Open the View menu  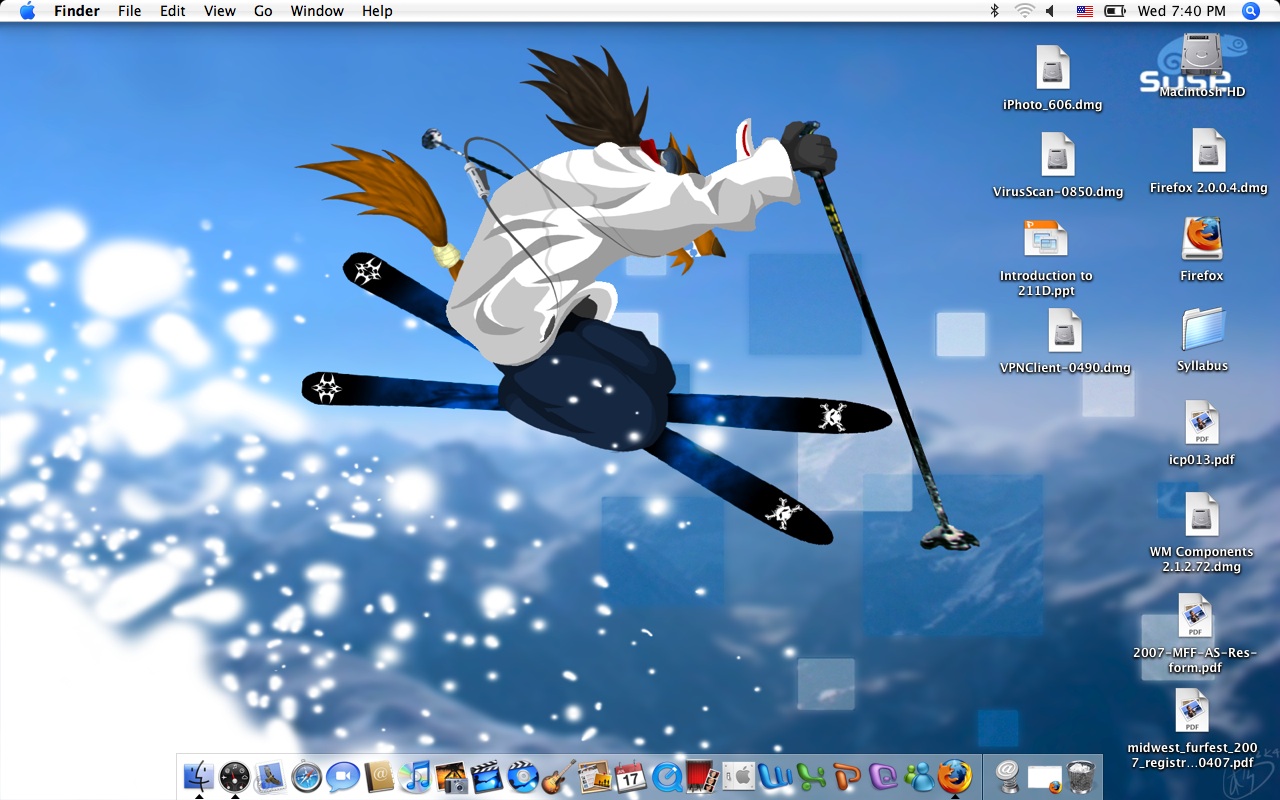pyautogui.click(x=220, y=11)
